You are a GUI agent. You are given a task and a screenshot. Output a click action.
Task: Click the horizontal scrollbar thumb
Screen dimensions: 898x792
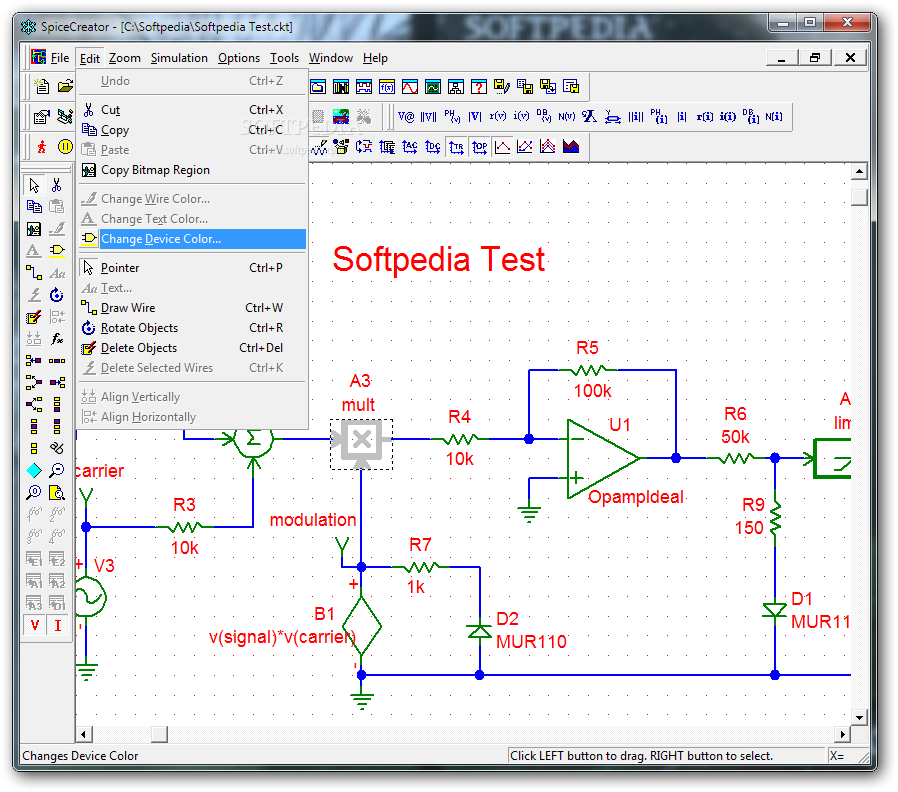[x=159, y=734]
